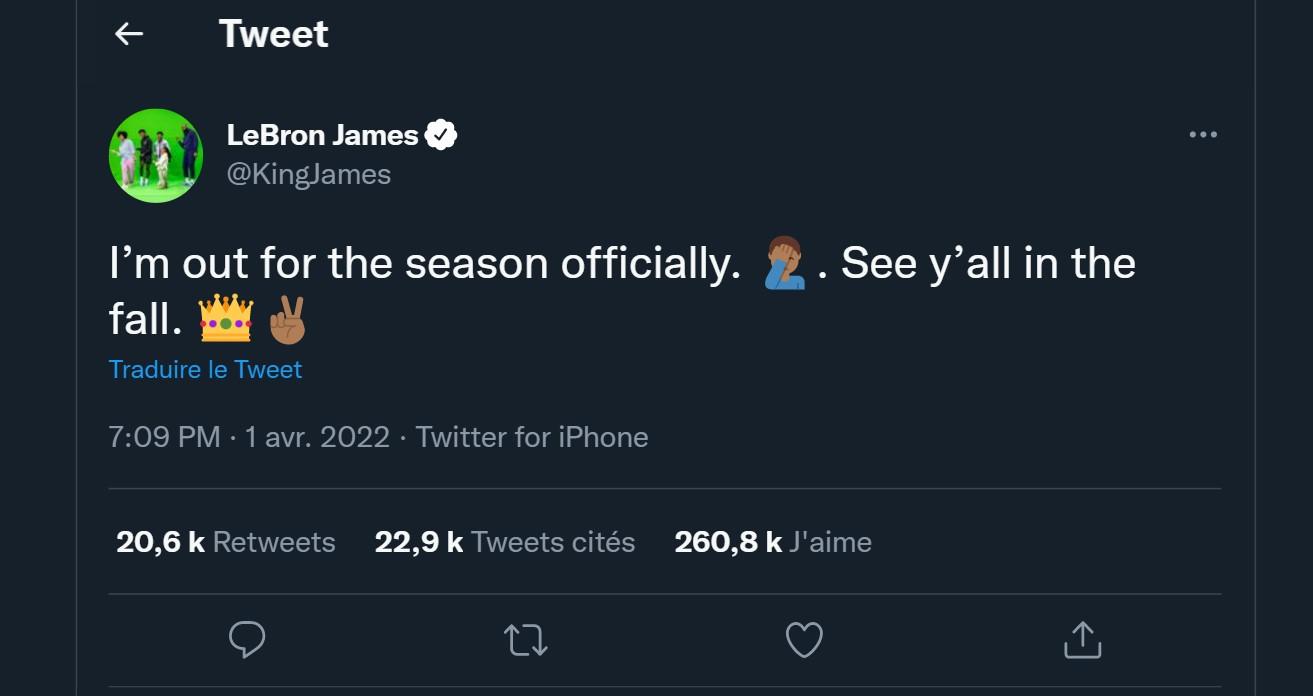1313x696 pixels.
Task: Click the back arrow icon
Action: coord(129,34)
